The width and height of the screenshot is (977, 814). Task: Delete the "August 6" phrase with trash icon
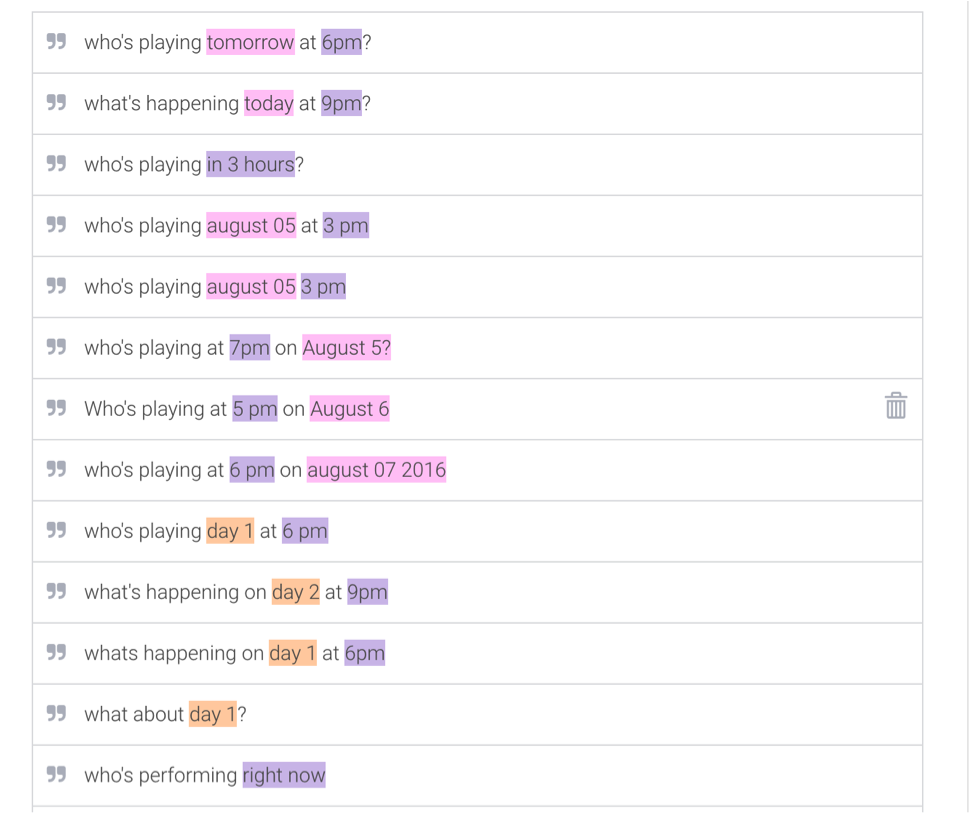click(895, 406)
